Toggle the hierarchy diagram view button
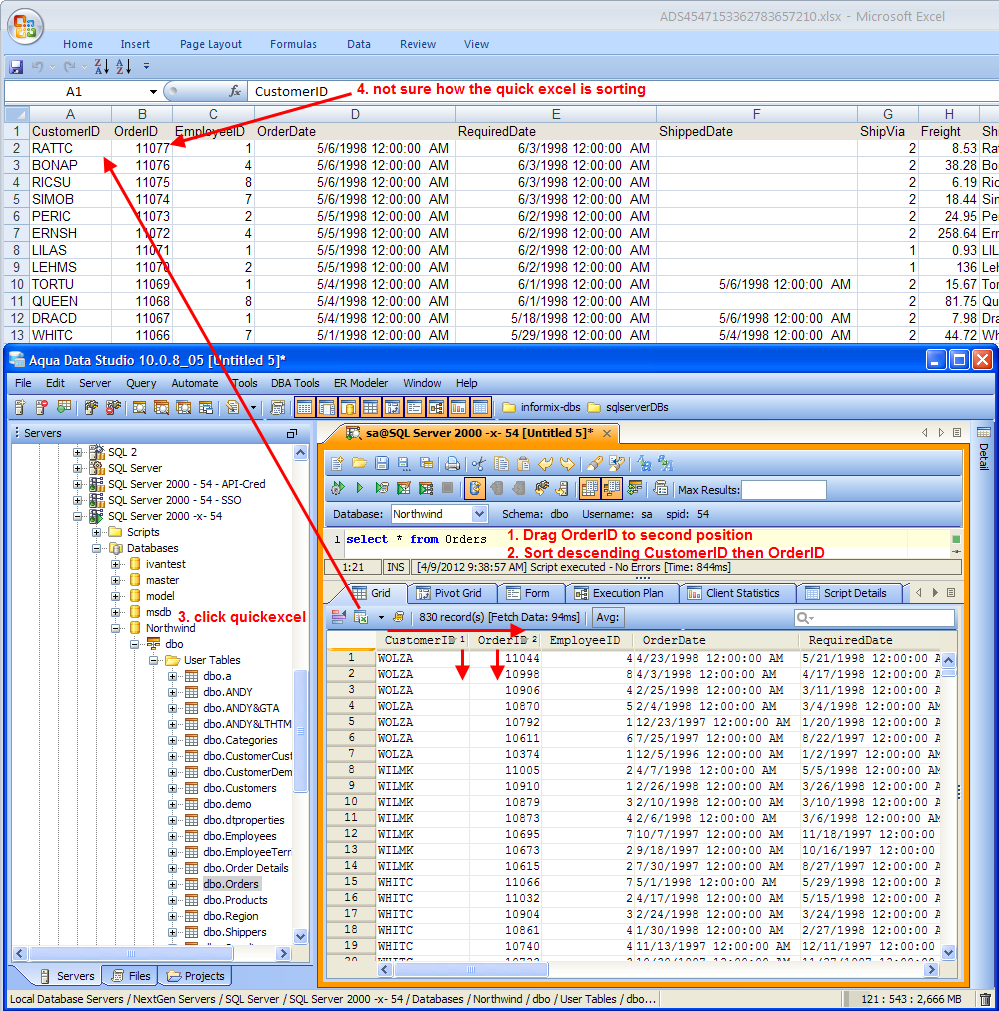The image size is (999, 1011). [437, 407]
